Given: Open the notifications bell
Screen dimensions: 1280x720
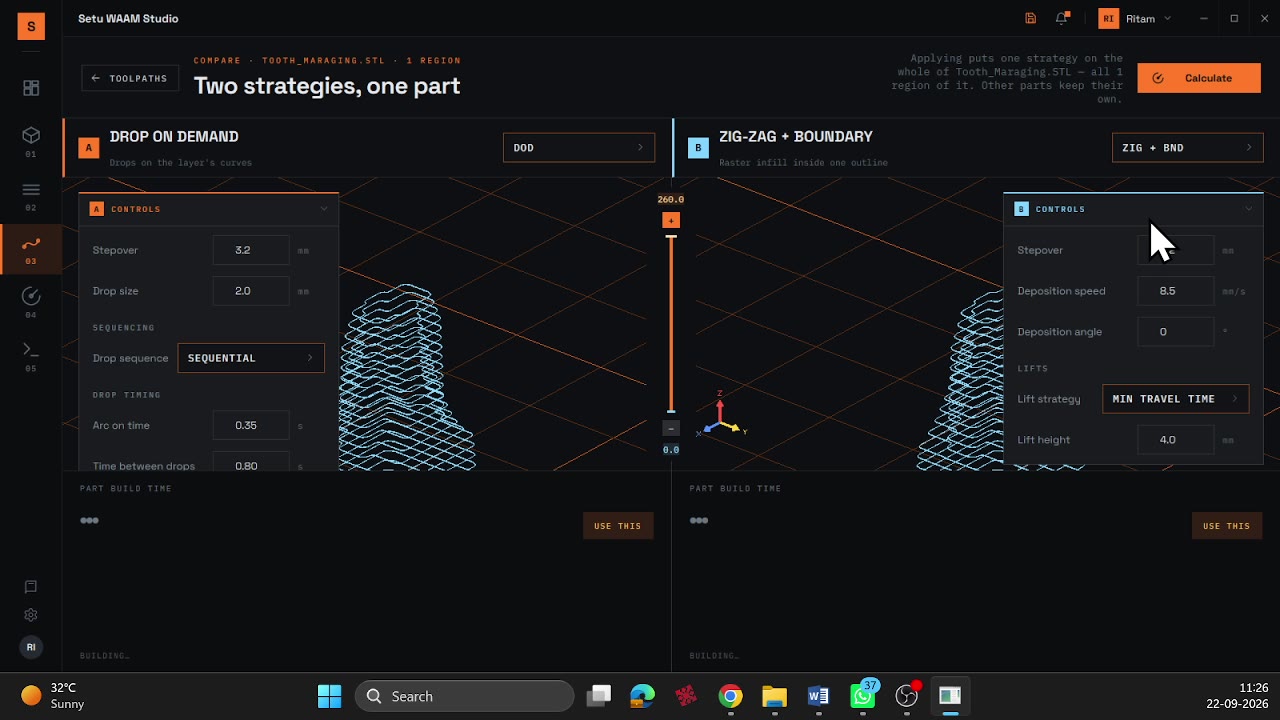Looking at the screenshot, I should click(x=1061, y=18).
